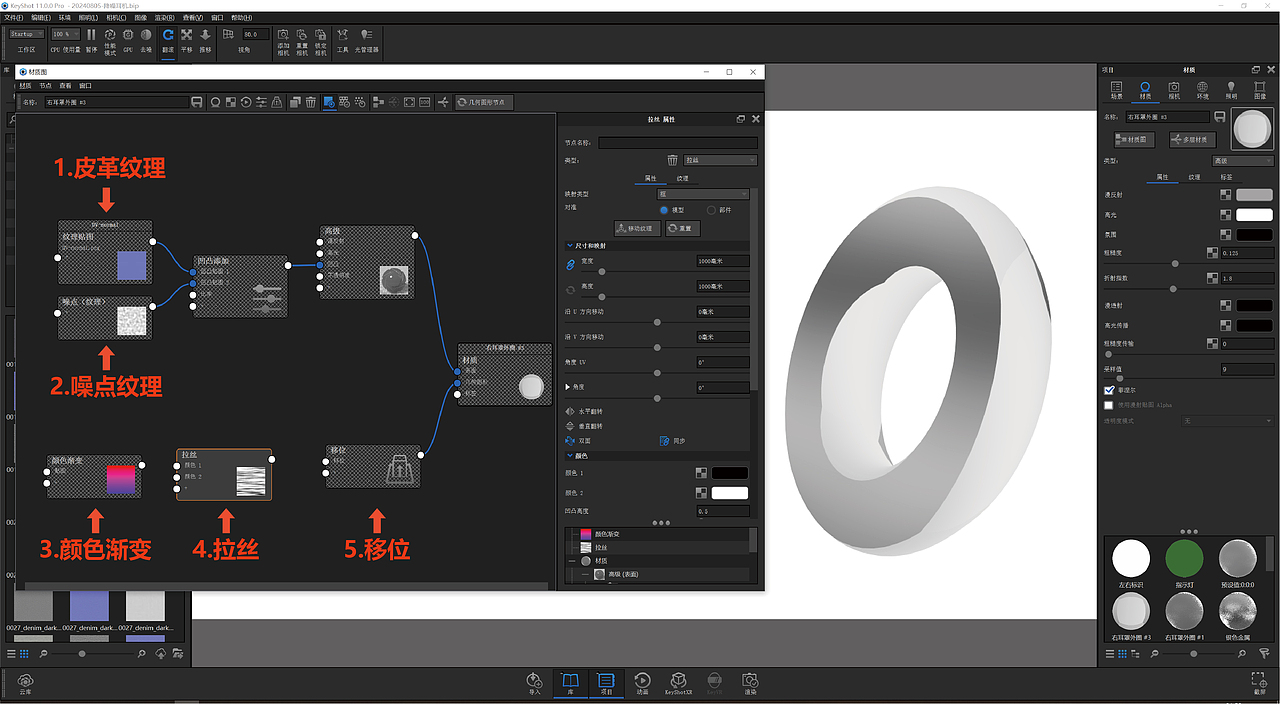Click the 垂直翻转 vertical flip icon
This screenshot has width=1280, height=704.
tap(570, 426)
